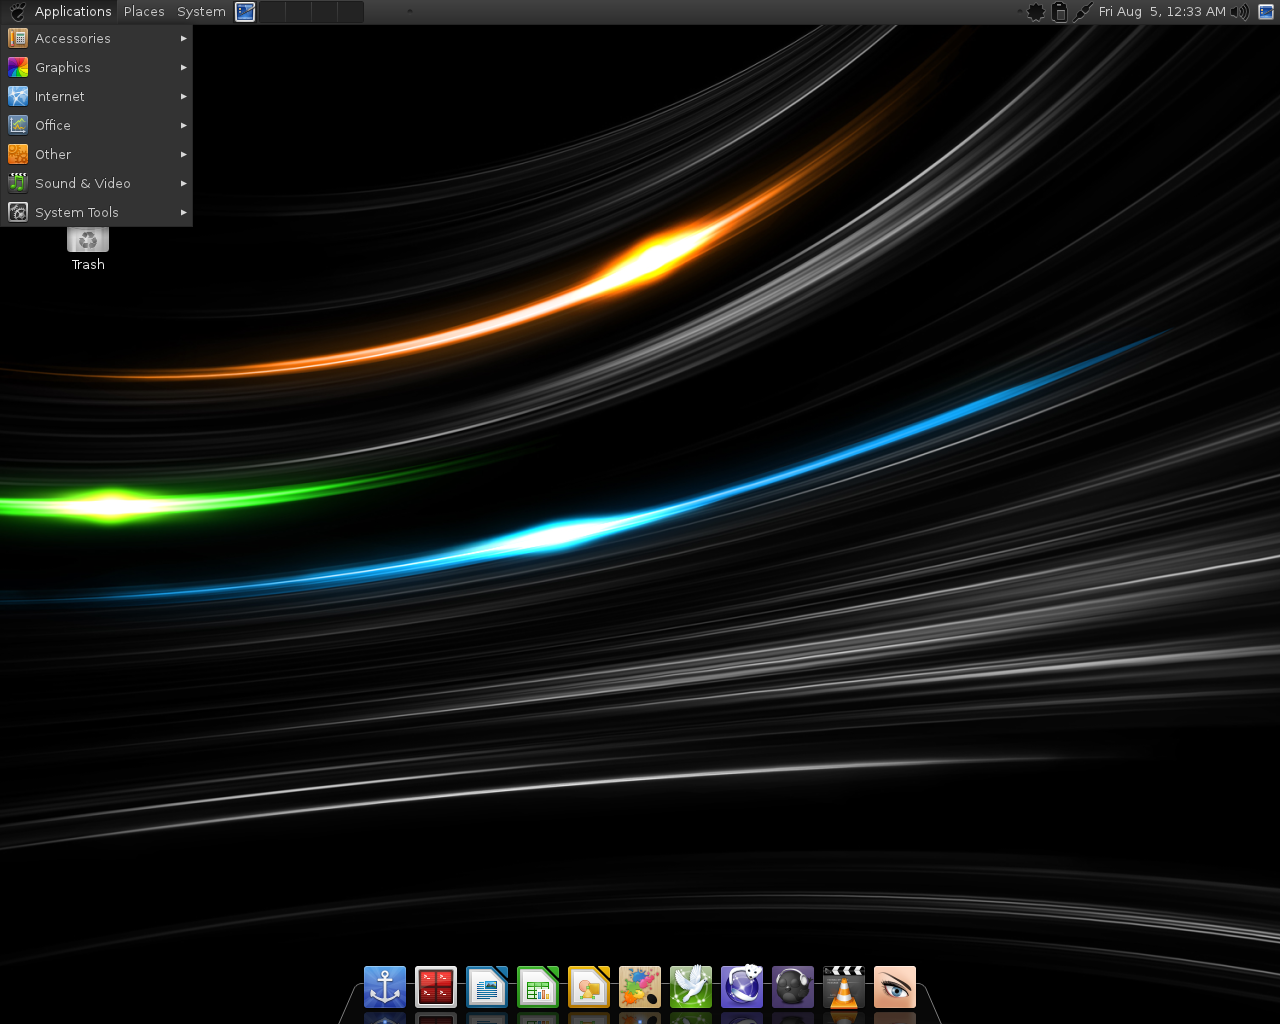Launch the eye icon in dock

pyautogui.click(x=895, y=987)
